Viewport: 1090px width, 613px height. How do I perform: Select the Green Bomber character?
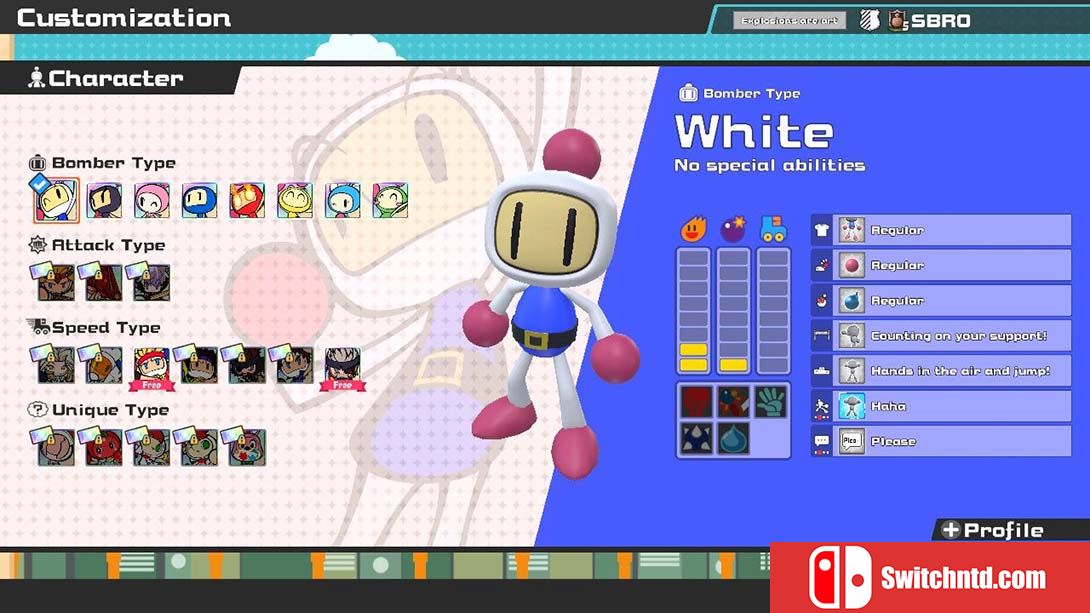pyautogui.click(x=390, y=201)
